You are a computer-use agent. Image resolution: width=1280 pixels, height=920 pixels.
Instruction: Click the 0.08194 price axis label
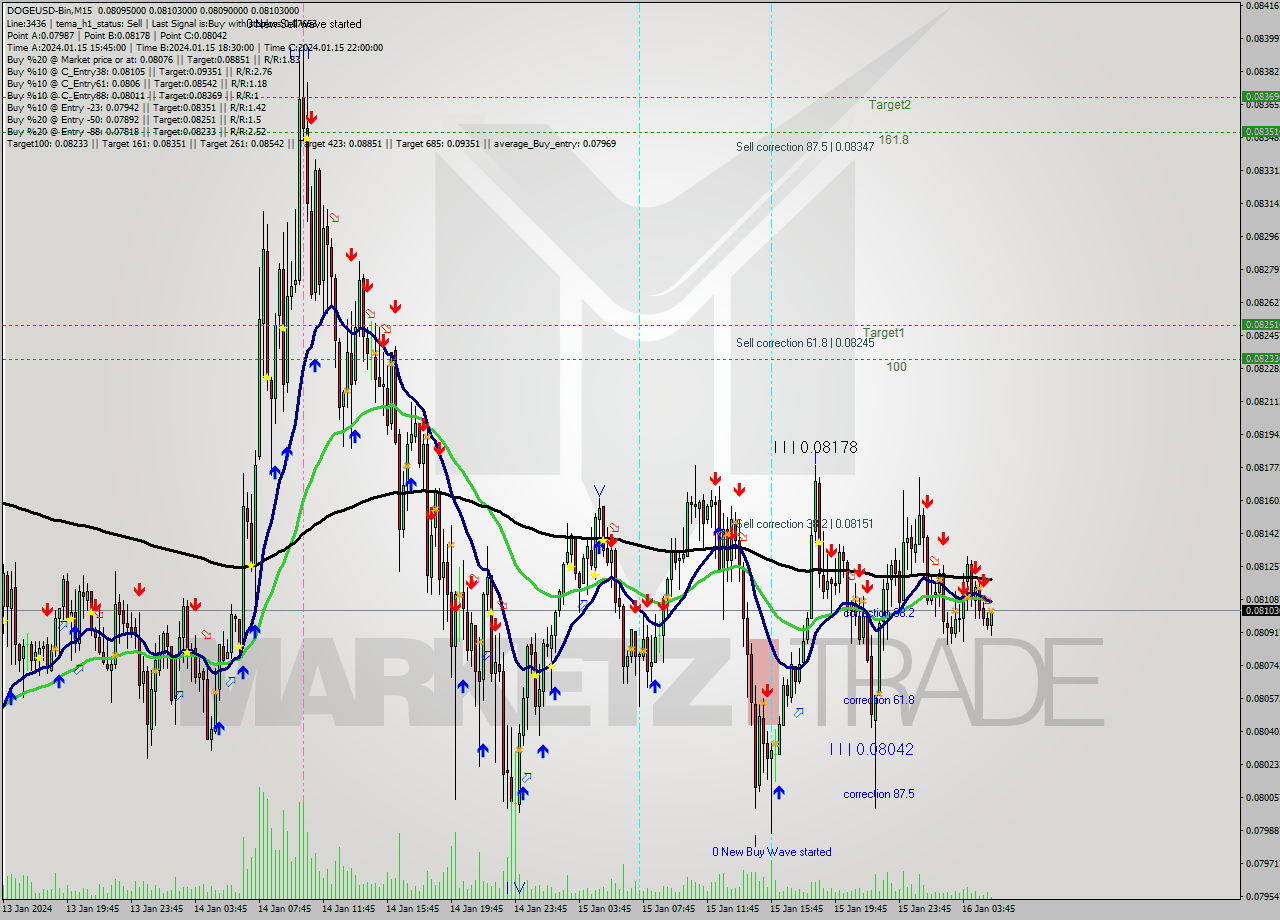(x=1262, y=435)
